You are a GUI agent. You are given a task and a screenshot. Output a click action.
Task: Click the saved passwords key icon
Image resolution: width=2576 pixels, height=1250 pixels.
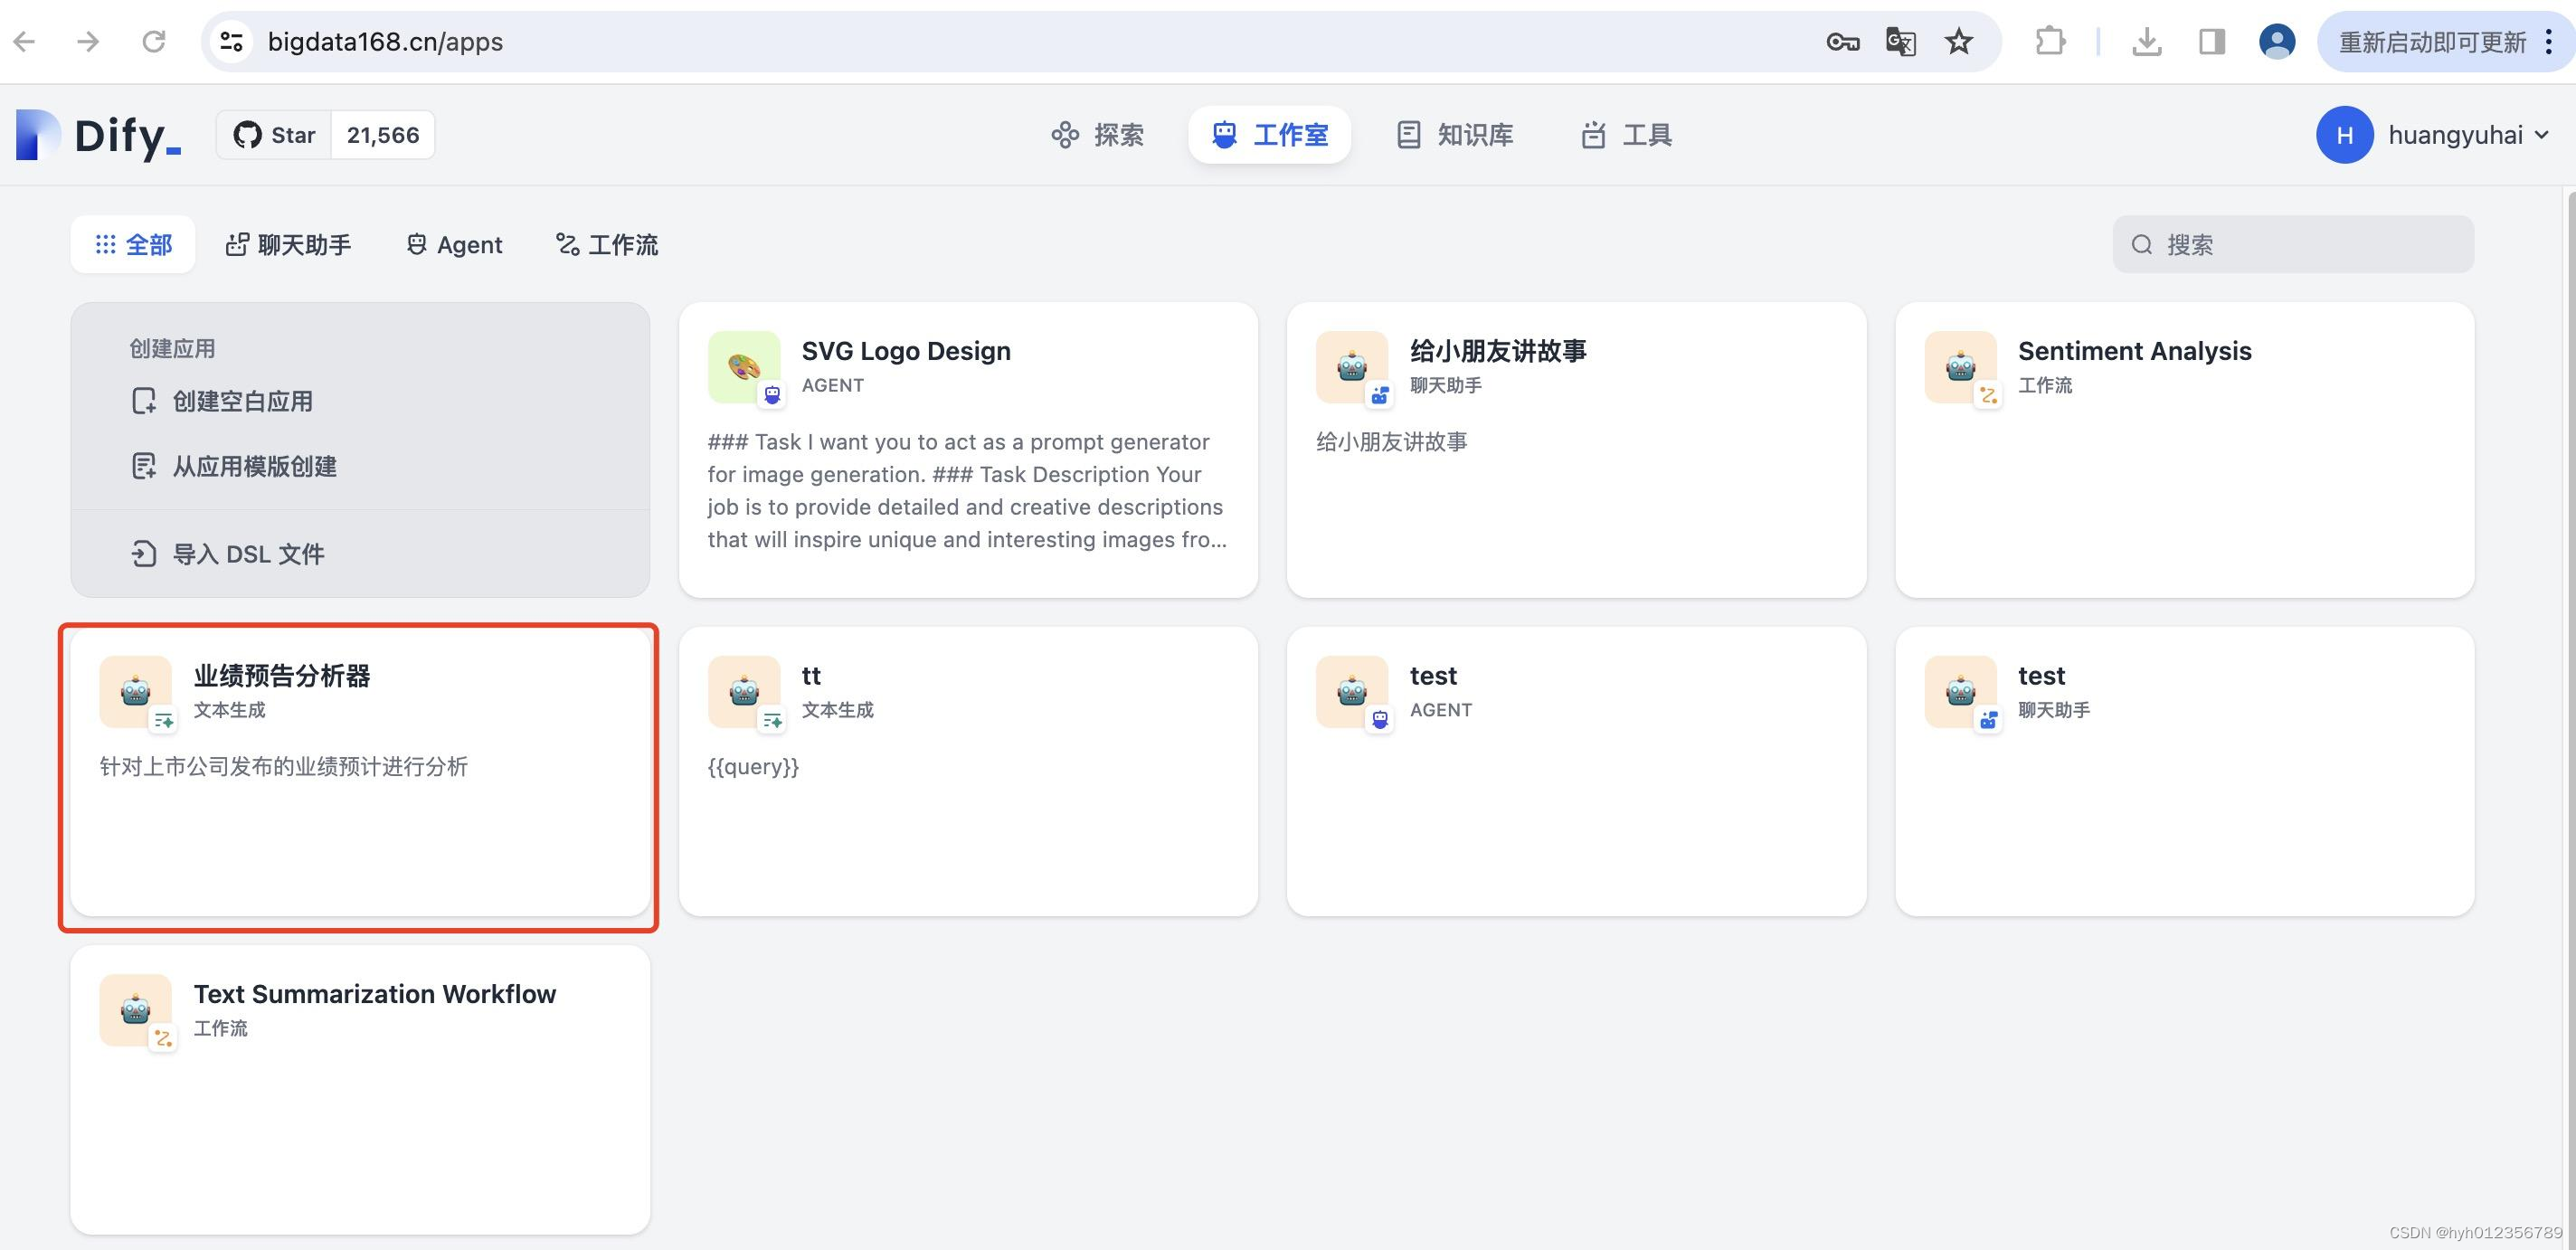coord(1842,42)
